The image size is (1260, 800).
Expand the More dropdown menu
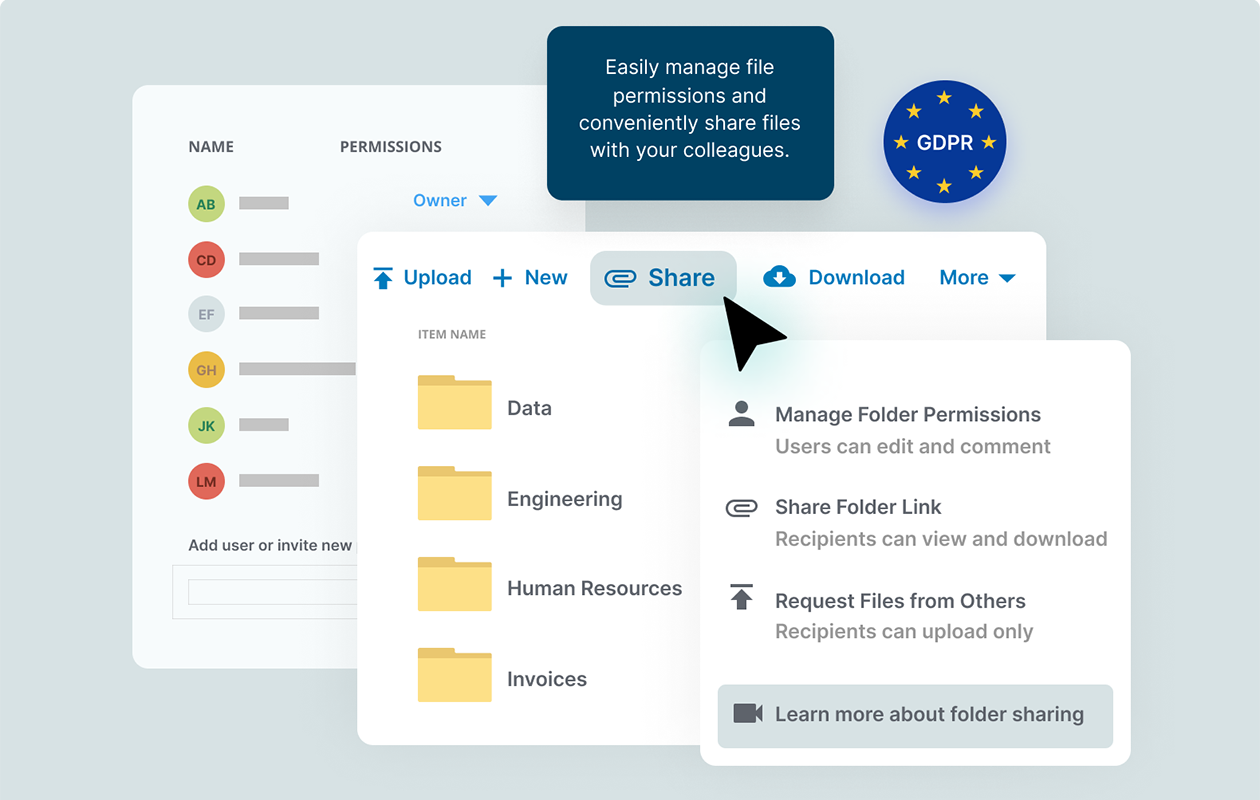(977, 278)
